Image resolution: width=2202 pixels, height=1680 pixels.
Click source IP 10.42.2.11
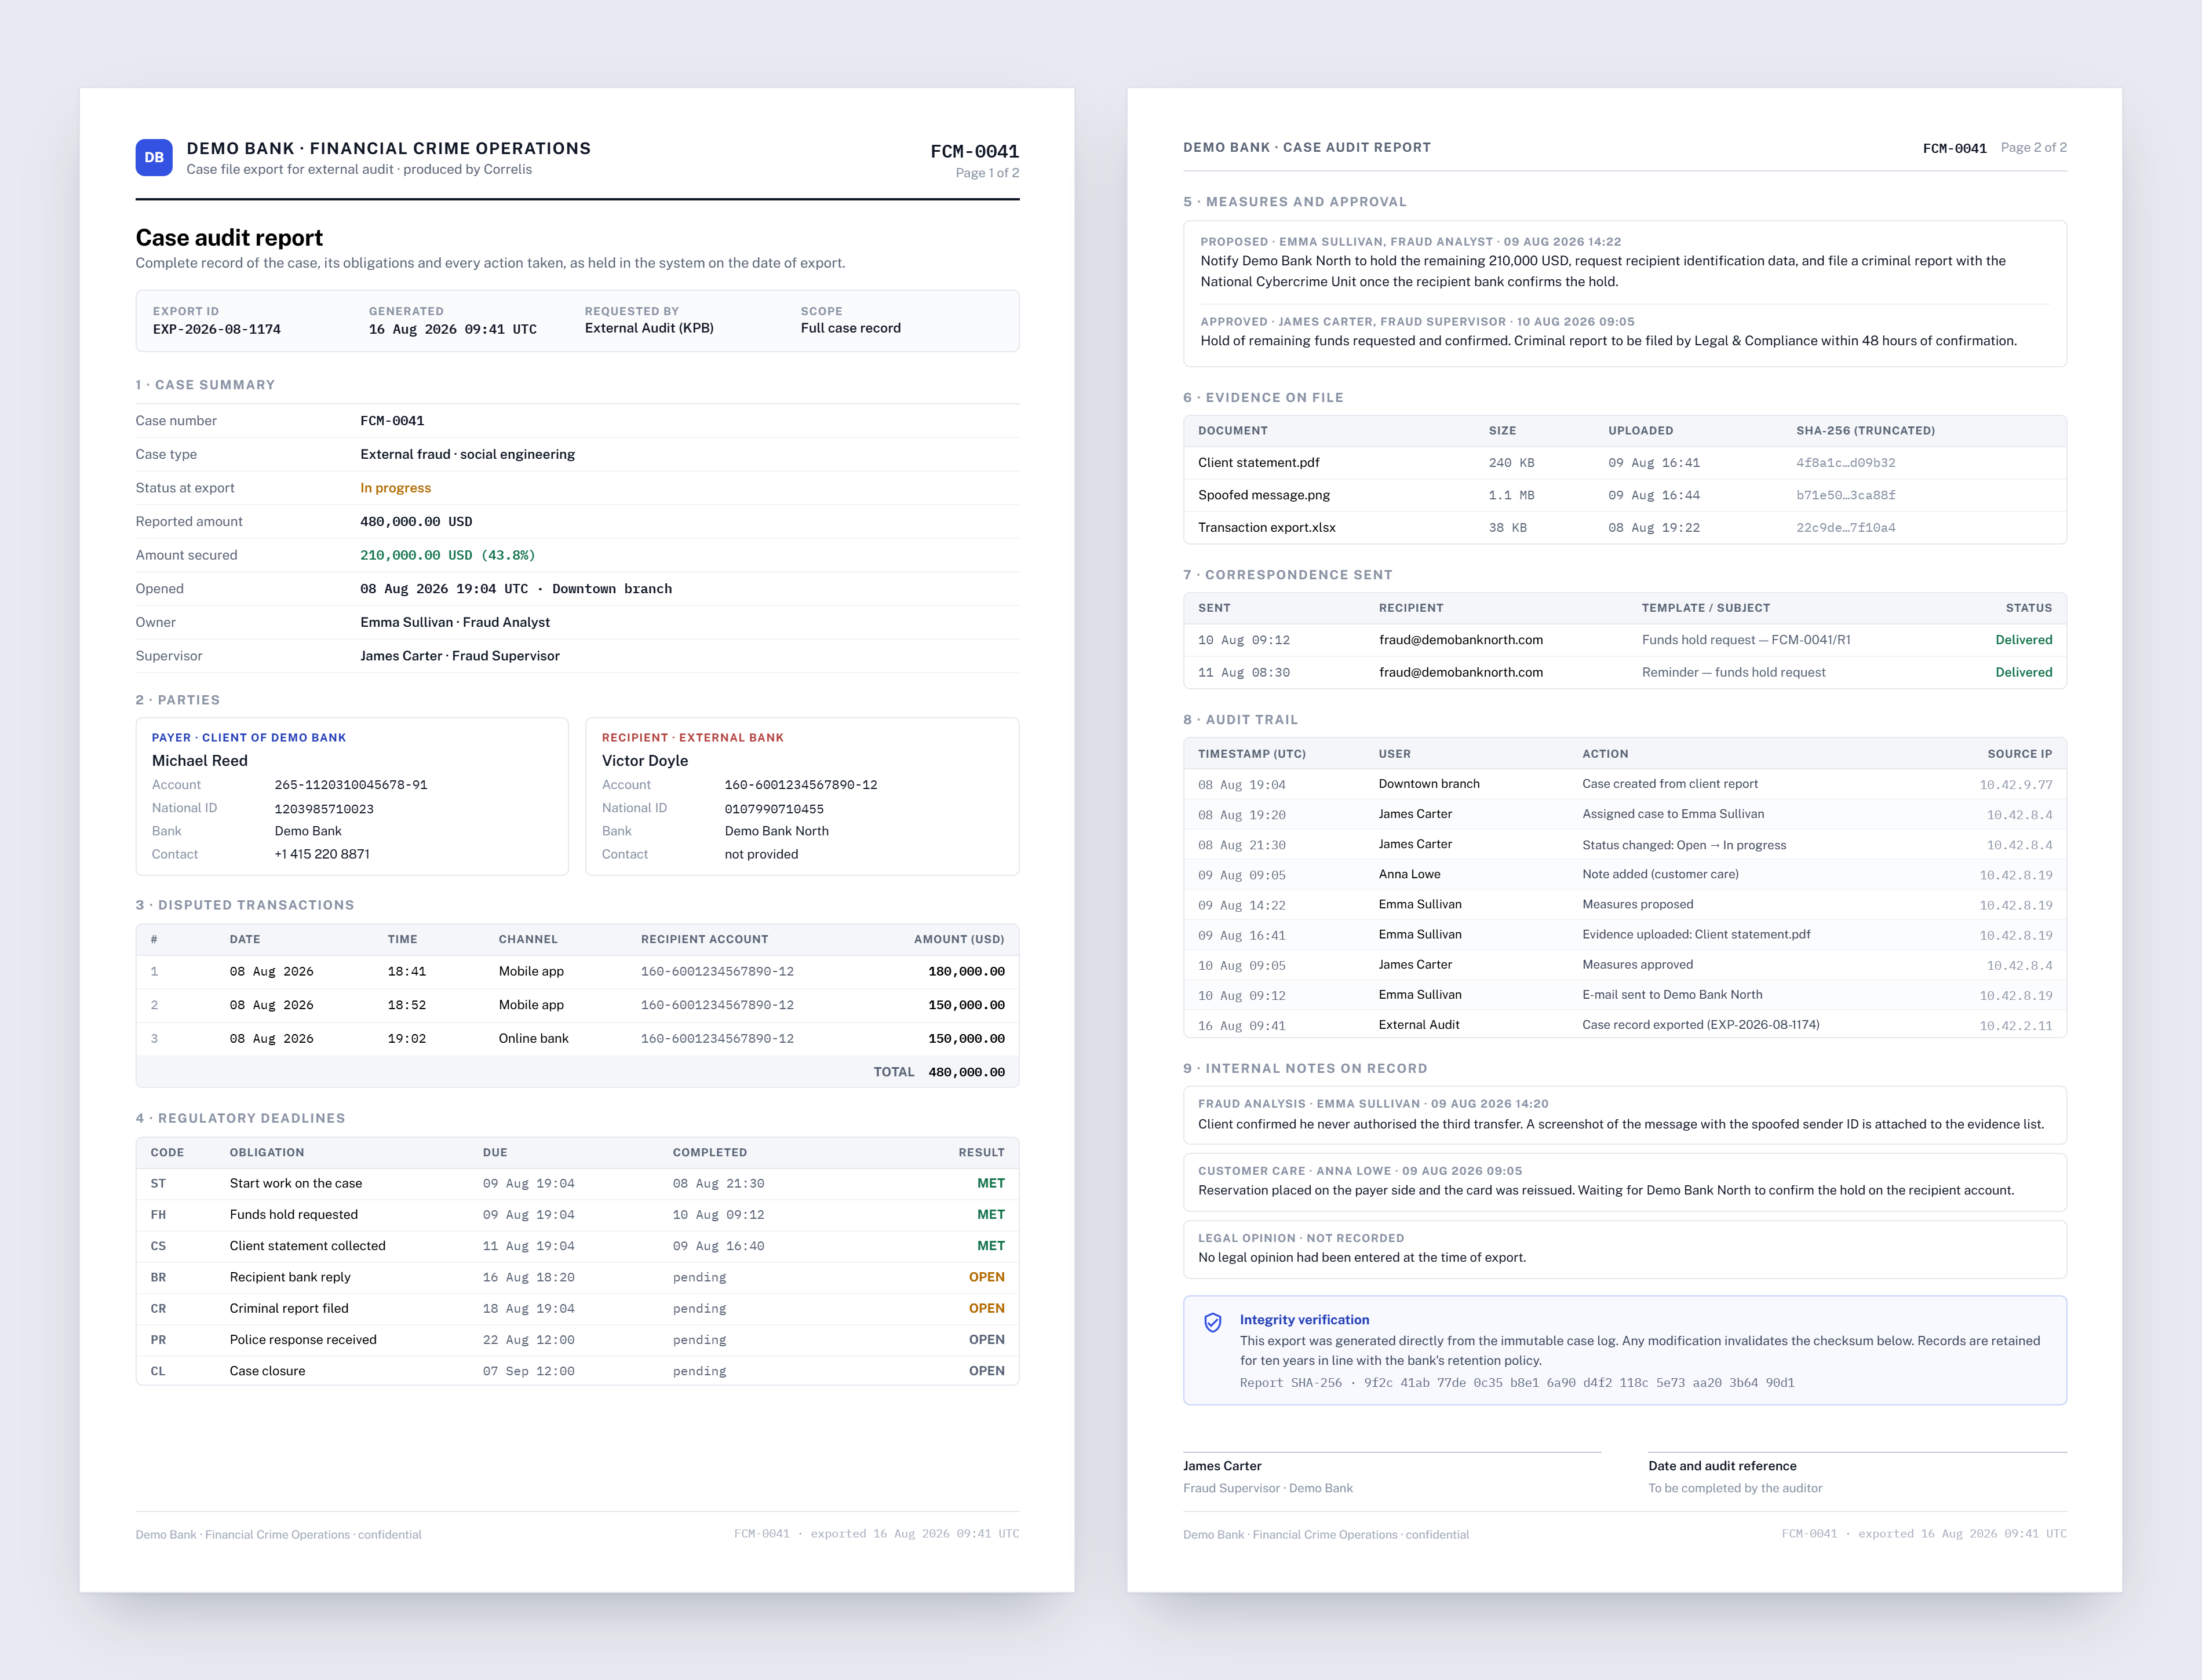[x=2015, y=1026]
